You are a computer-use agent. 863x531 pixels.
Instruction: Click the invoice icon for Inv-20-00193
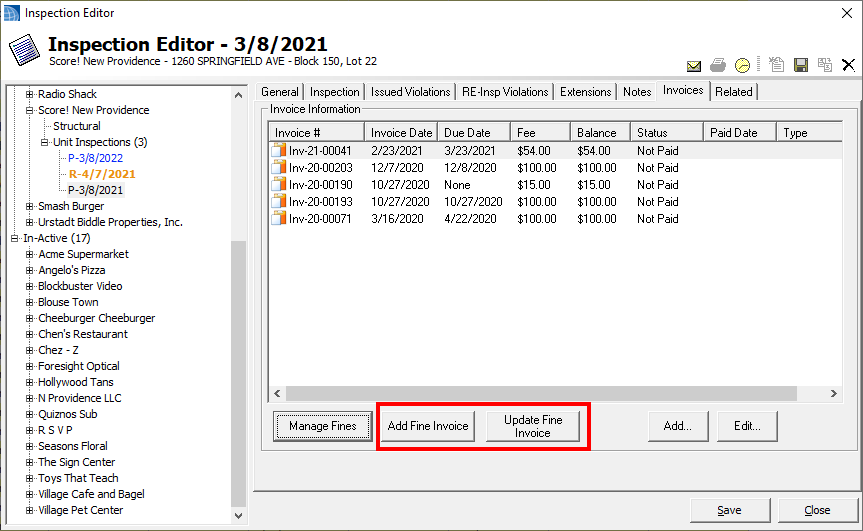tap(279, 201)
